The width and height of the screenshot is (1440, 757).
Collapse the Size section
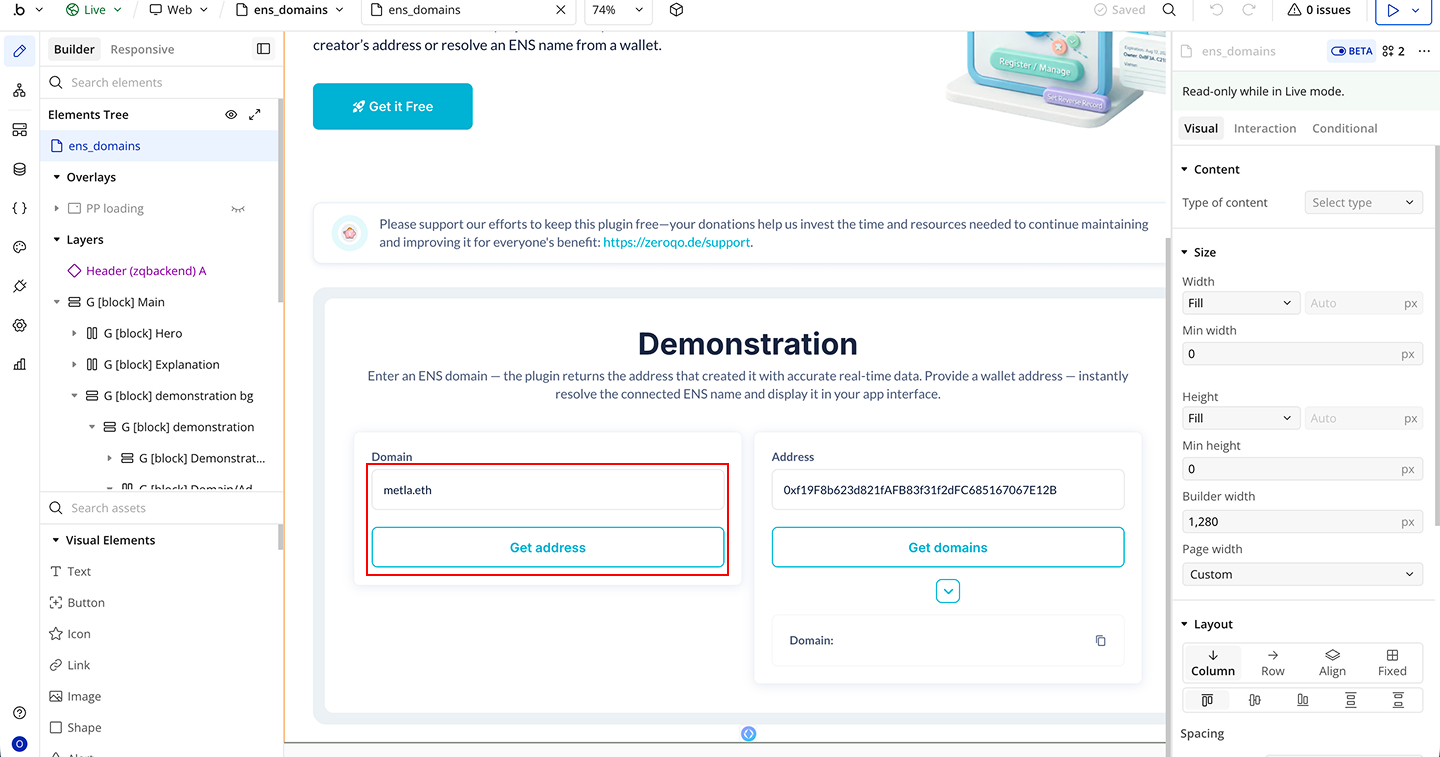pyautogui.click(x=1185, y=252)
